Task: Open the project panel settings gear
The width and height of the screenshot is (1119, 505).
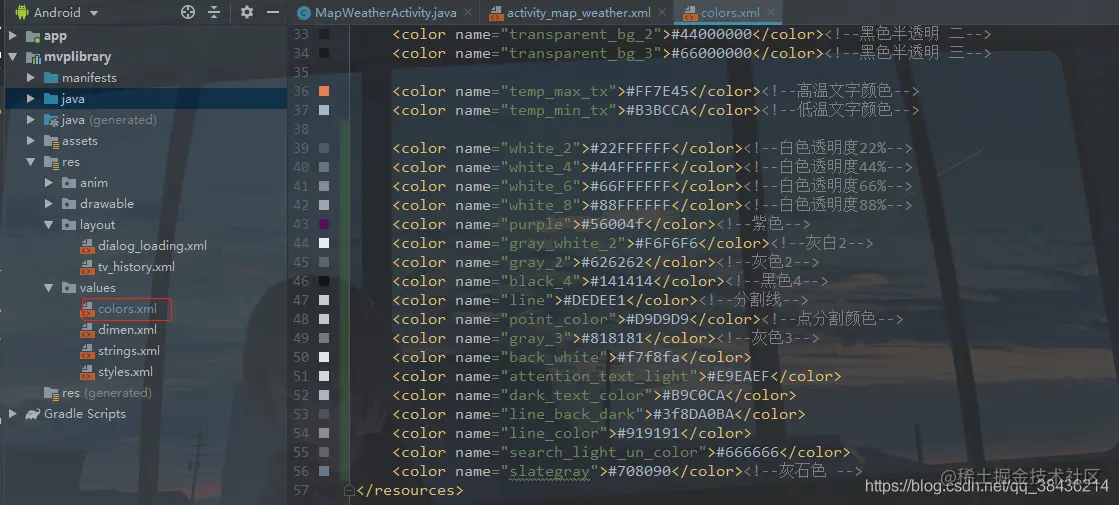Action: [247, 12]
